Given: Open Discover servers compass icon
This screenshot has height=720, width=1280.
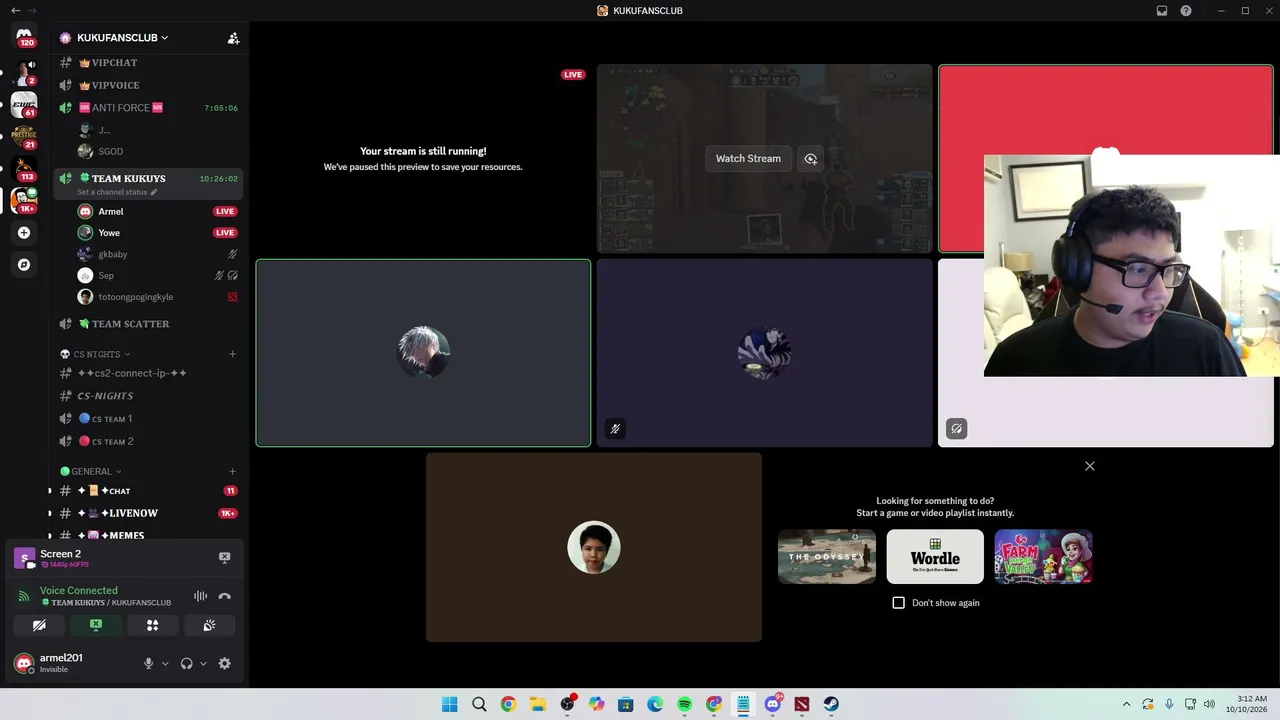Looking at the screenshot, I should (24, 265).
